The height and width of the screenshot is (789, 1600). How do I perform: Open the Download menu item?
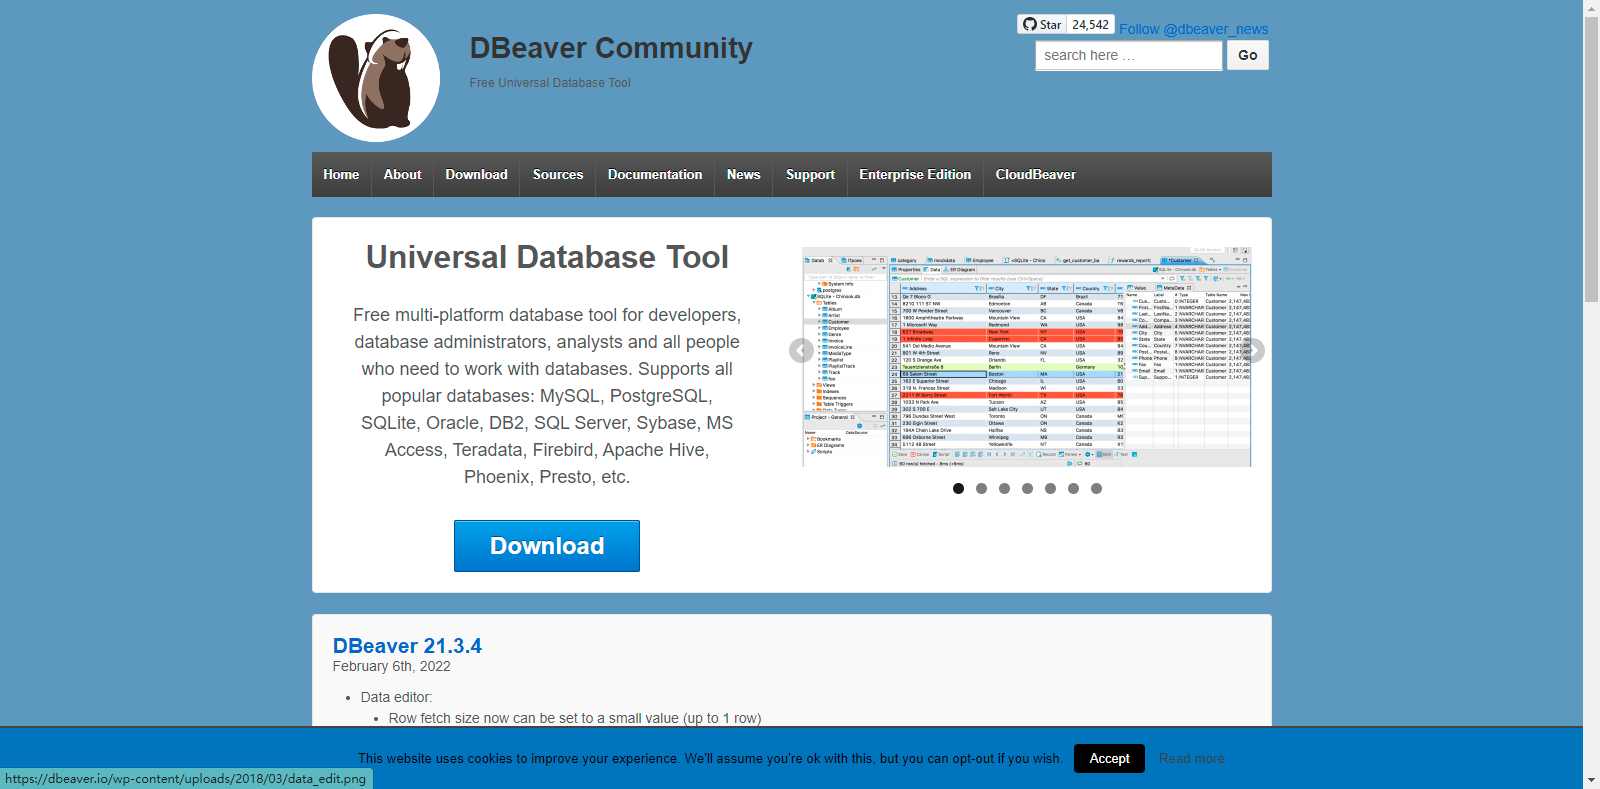[477, 174]
